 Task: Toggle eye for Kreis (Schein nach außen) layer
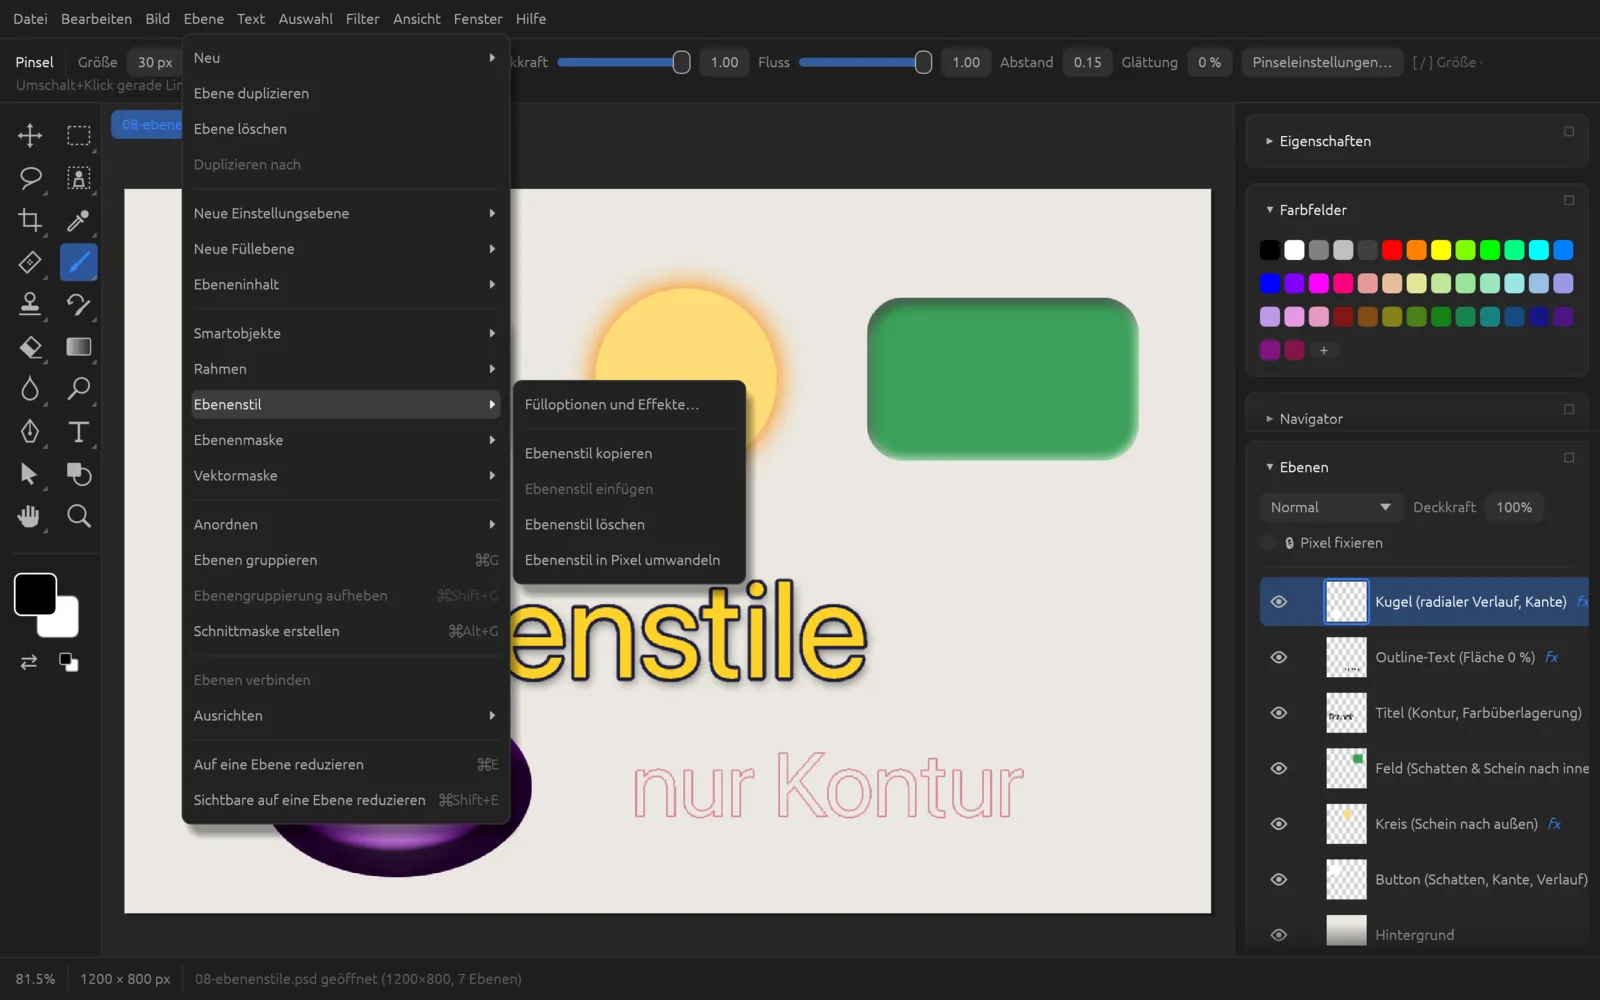[x=1278, y=824]
